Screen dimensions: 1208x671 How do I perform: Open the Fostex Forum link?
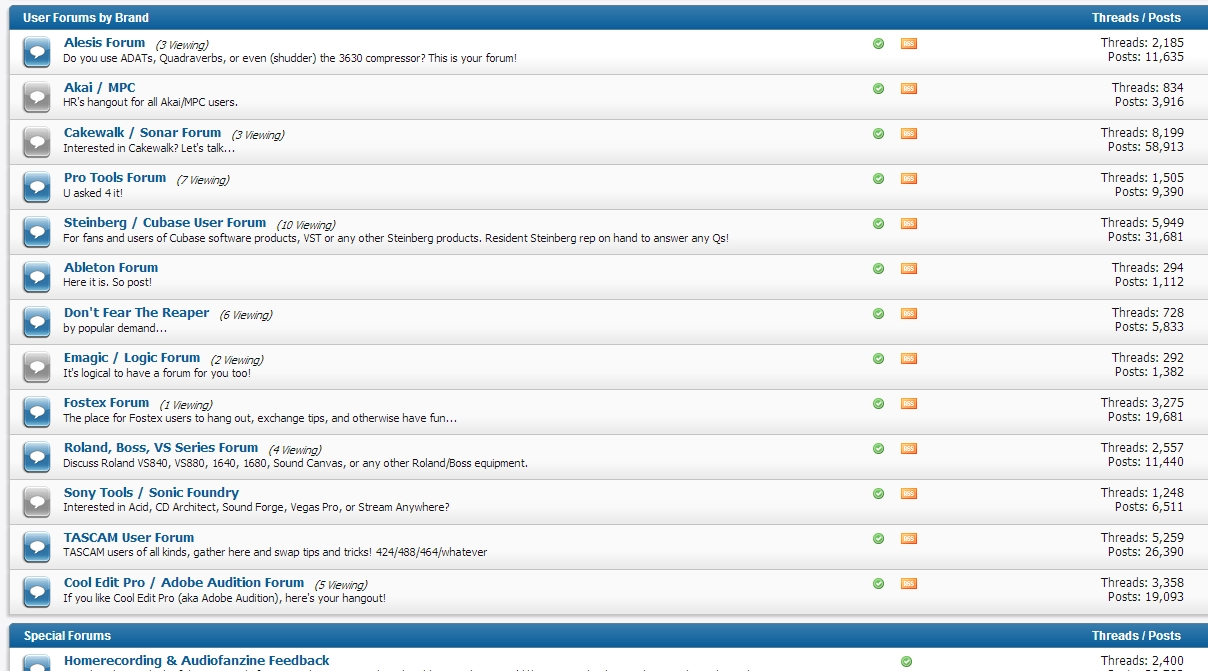point(107,403)
